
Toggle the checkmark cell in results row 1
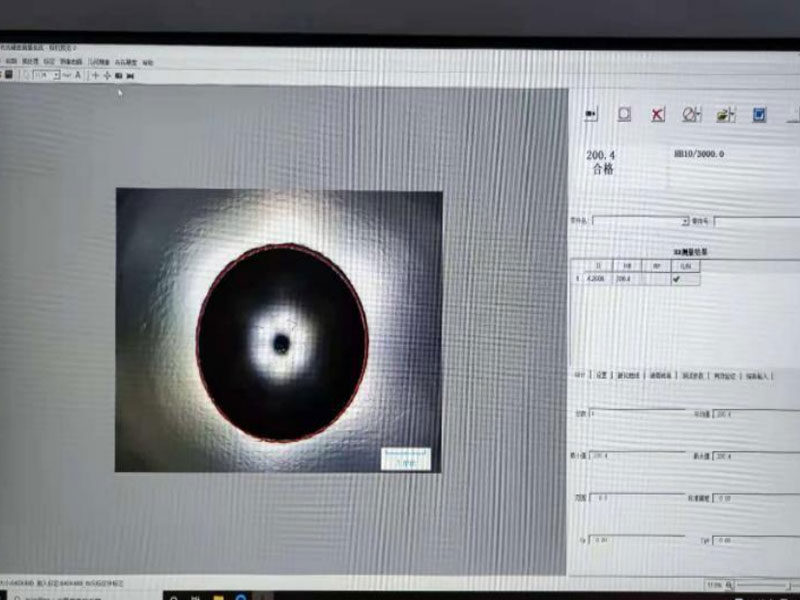coord(685,279)
